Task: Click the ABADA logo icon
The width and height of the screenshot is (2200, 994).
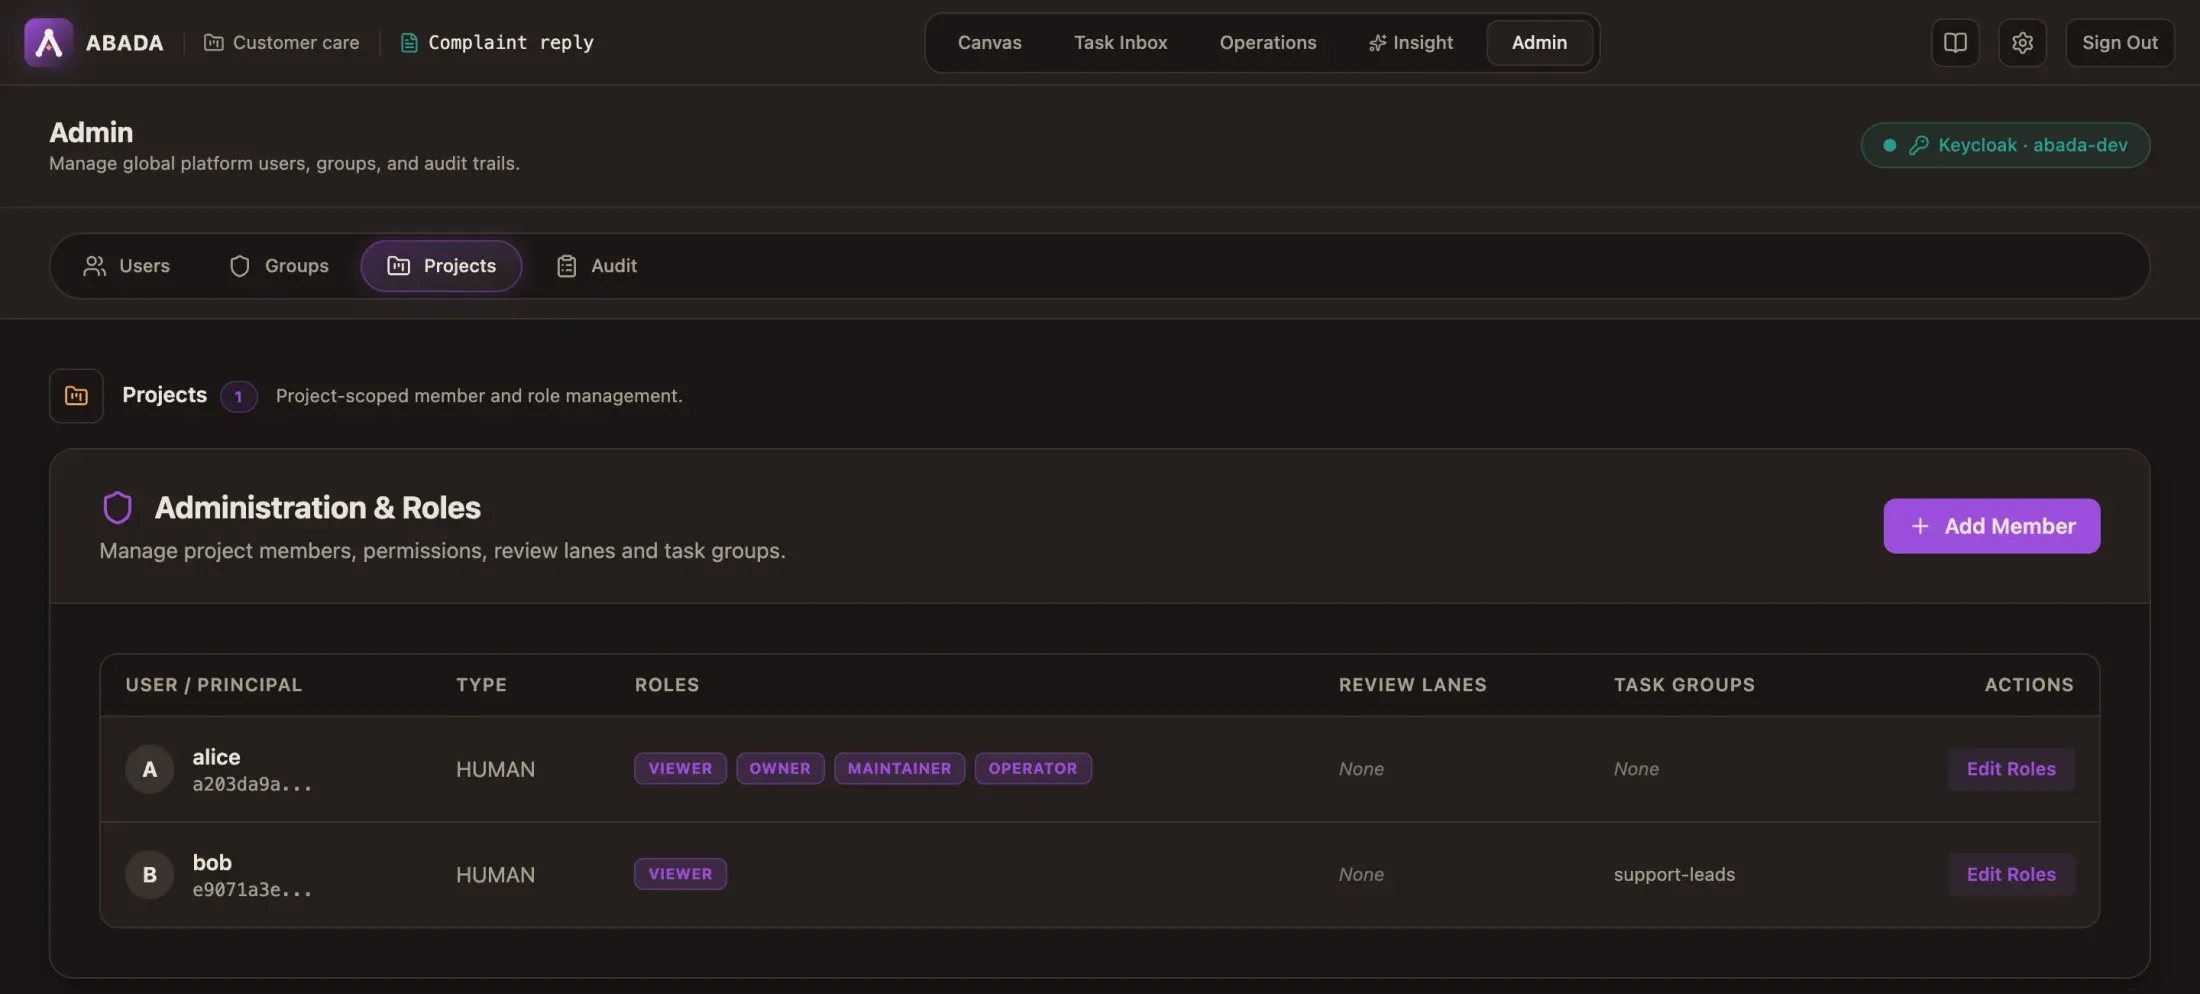Action: point(48,42)
